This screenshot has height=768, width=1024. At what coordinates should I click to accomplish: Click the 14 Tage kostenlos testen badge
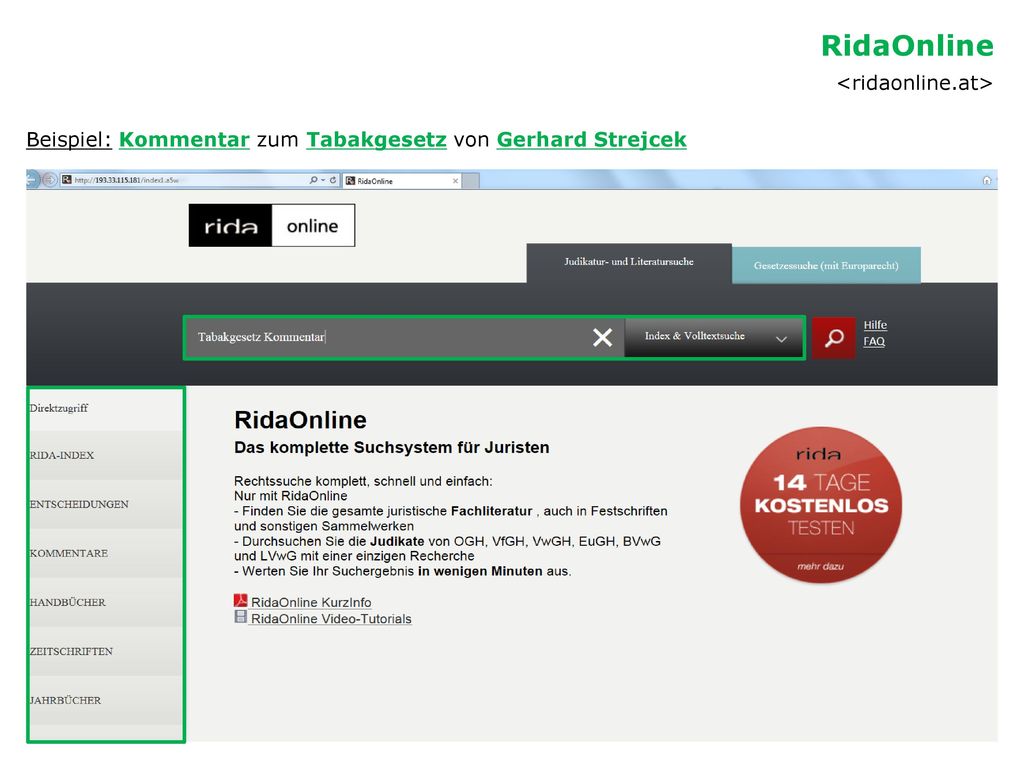tap(821, 504)
